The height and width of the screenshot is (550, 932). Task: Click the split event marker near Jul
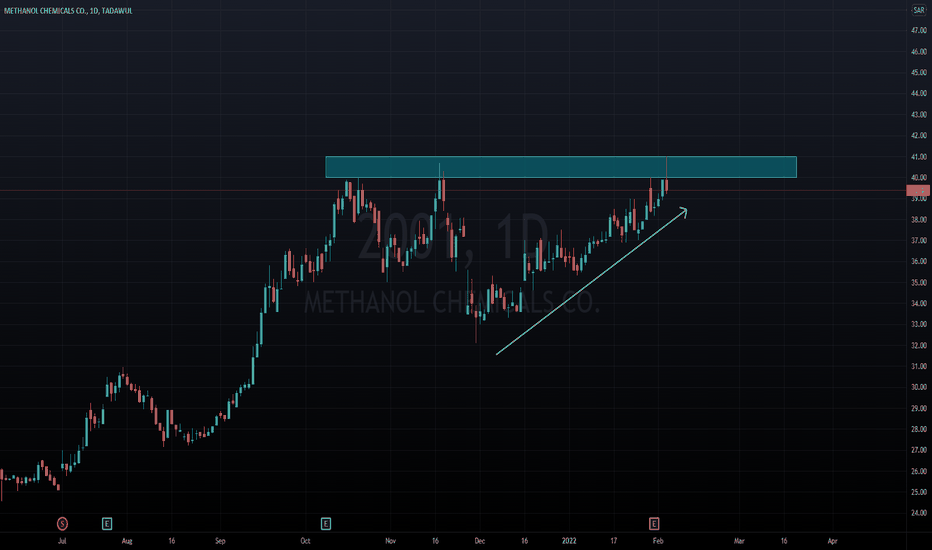point(62,524)
